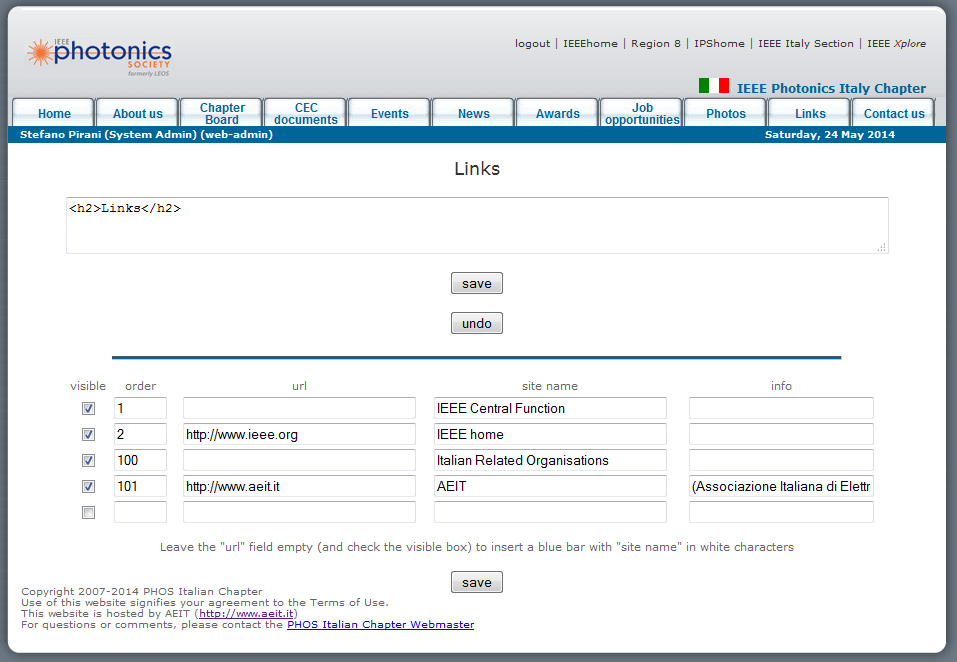Click the url field for Italian Related Organisations
Viewport: 957px width, 662px height.
pos(299,460)
